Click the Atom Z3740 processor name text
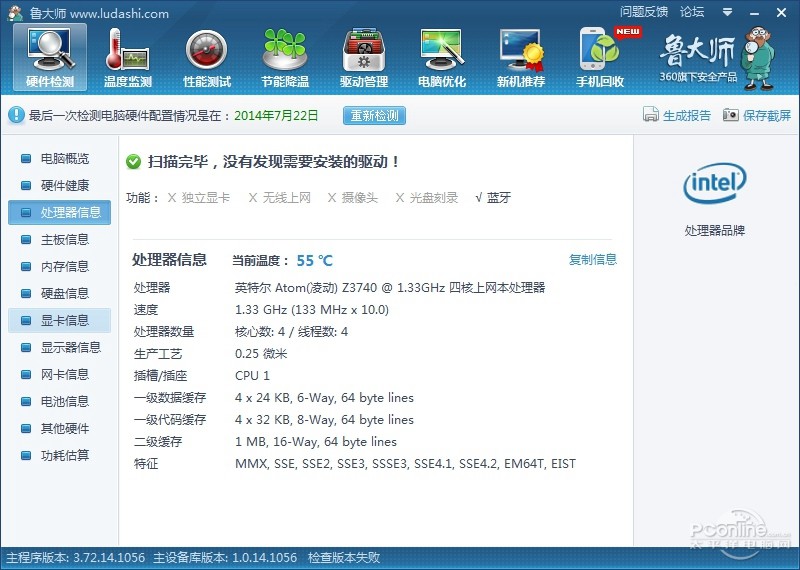800x570 pixels. tap(390, 288)
